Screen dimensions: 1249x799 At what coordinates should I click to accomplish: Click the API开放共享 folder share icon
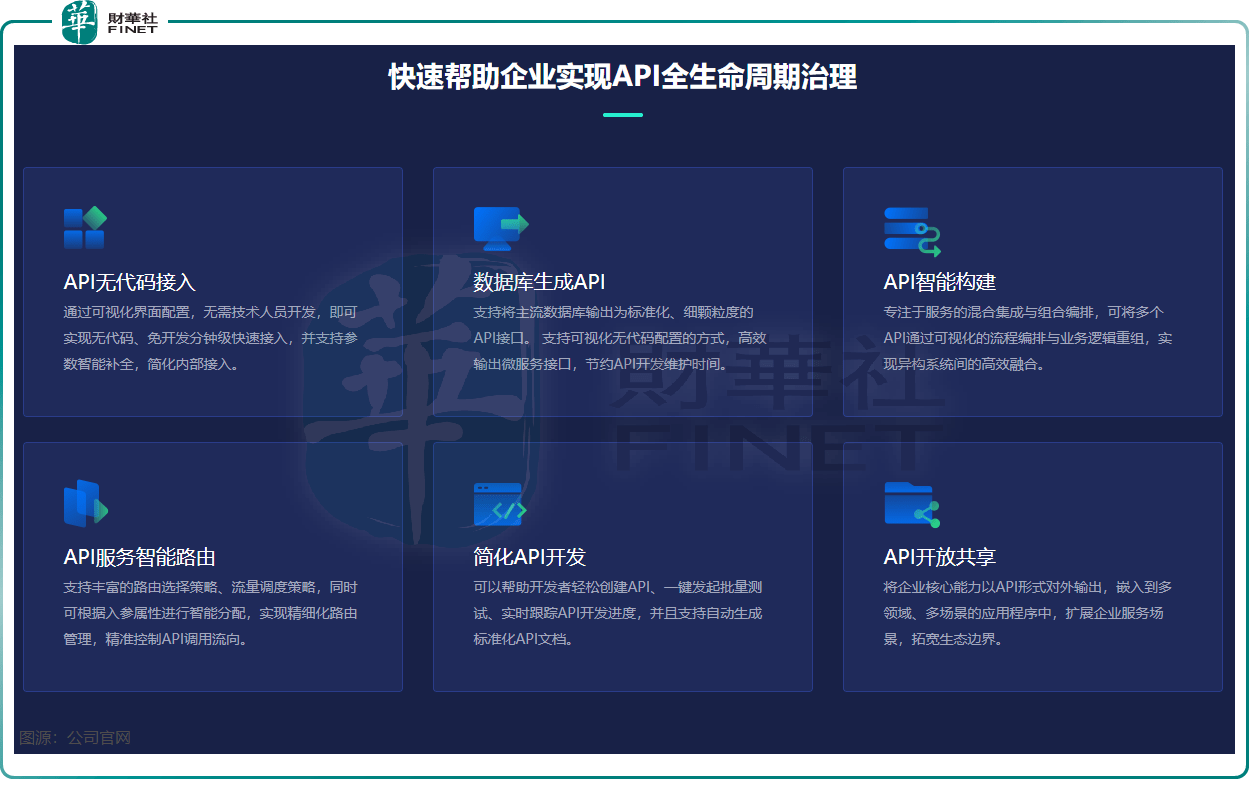click(911, 504)
